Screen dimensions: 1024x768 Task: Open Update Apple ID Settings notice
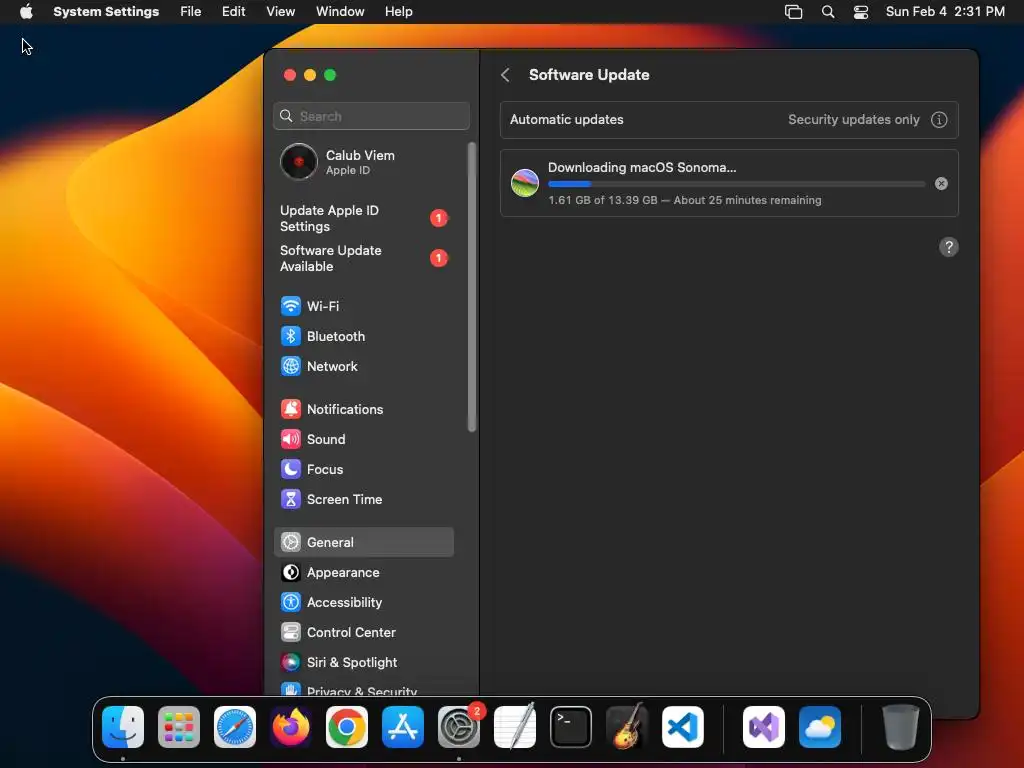tap(363, 218)
